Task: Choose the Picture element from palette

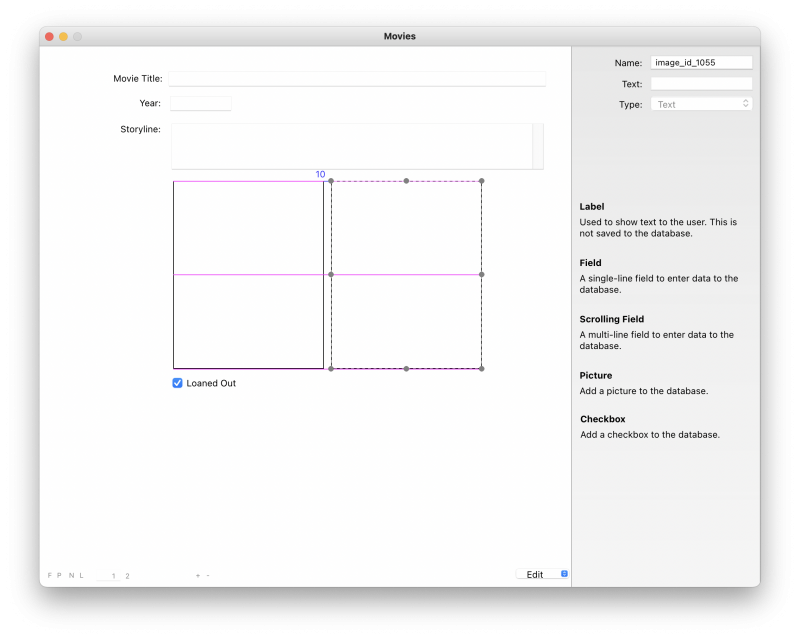Action: click(x=595, y=375)
